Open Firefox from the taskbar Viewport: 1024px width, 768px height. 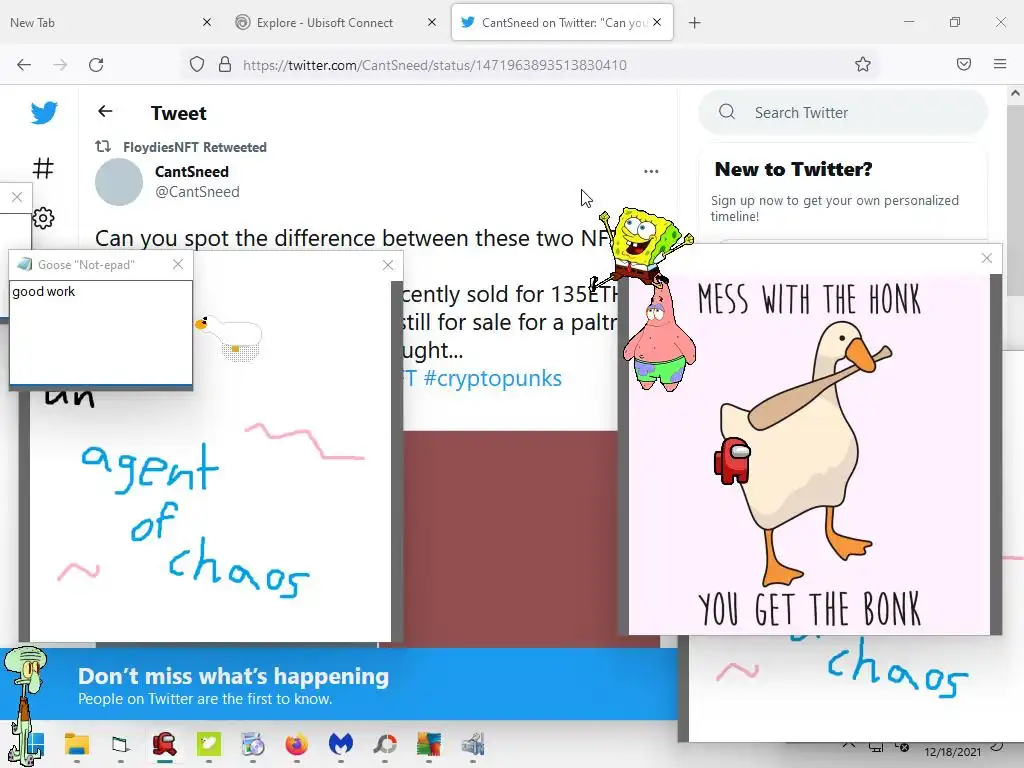point(296,744)
